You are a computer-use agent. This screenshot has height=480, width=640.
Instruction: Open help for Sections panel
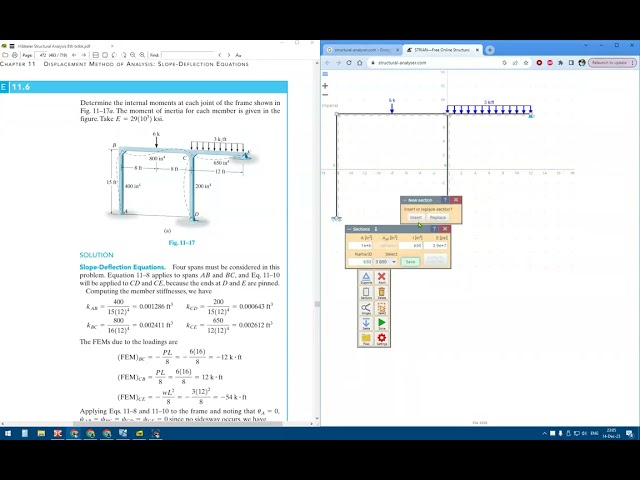tap(434, 229)
